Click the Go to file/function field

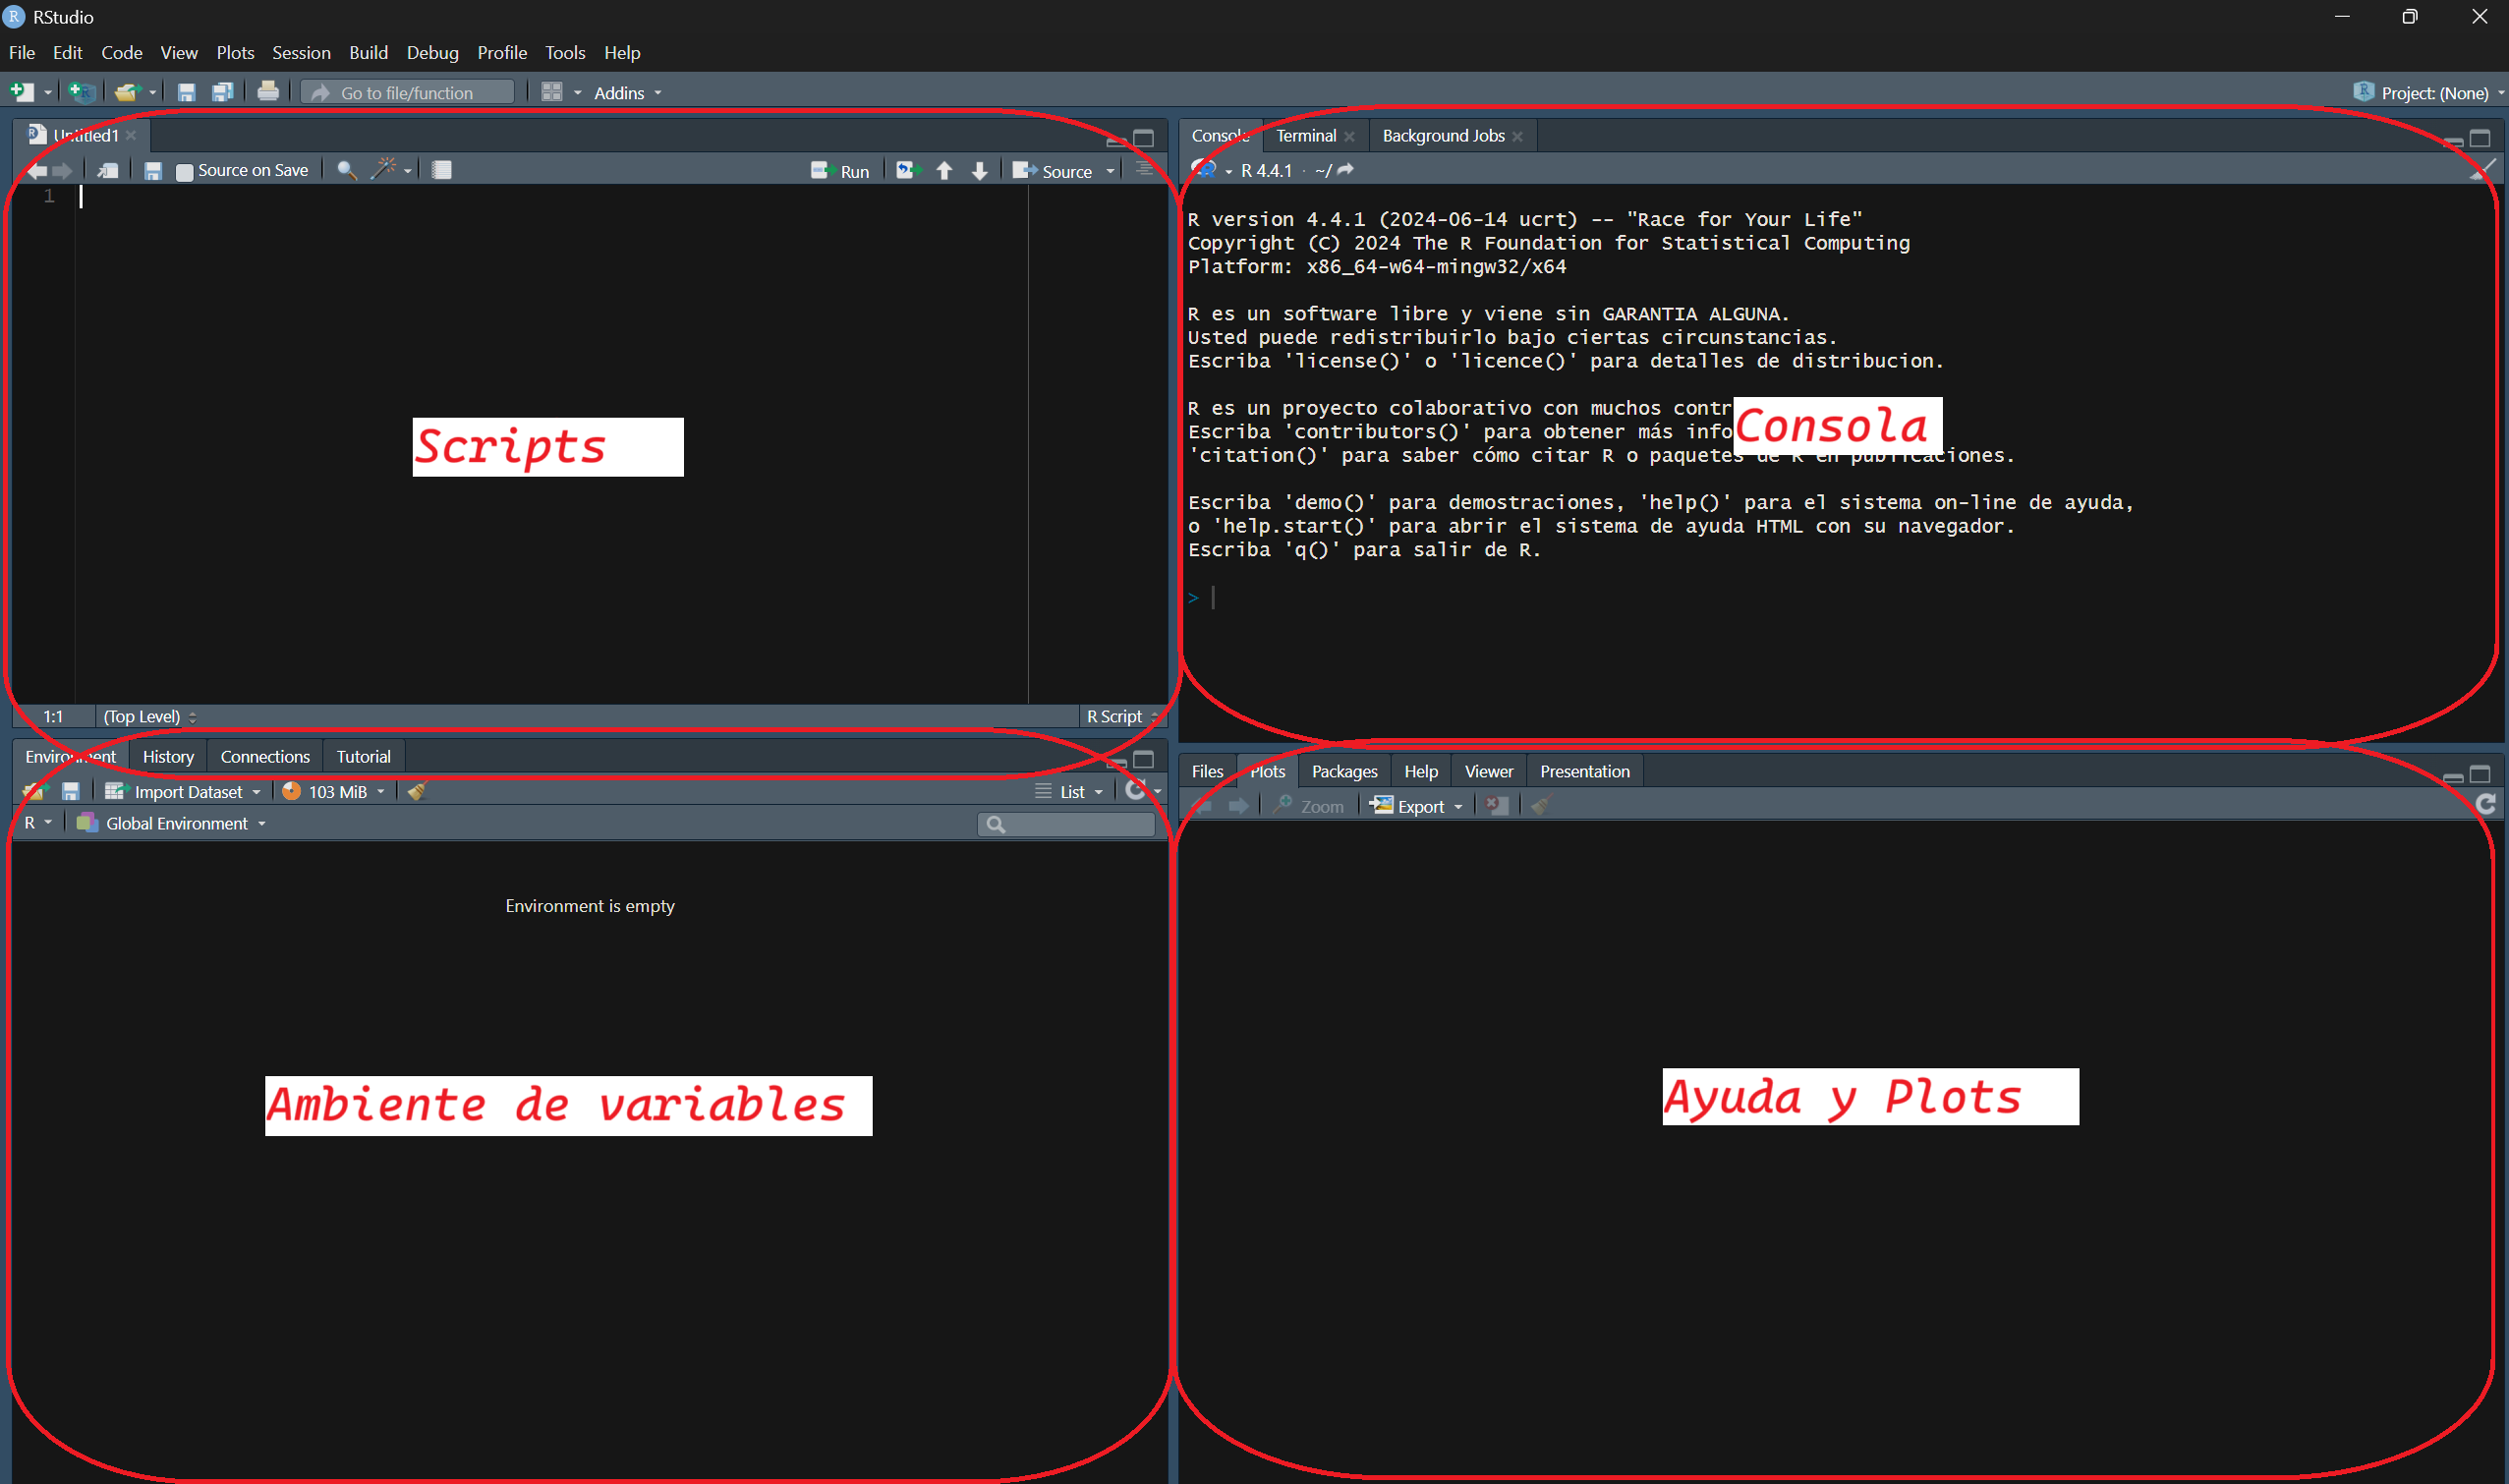(407, 93)
